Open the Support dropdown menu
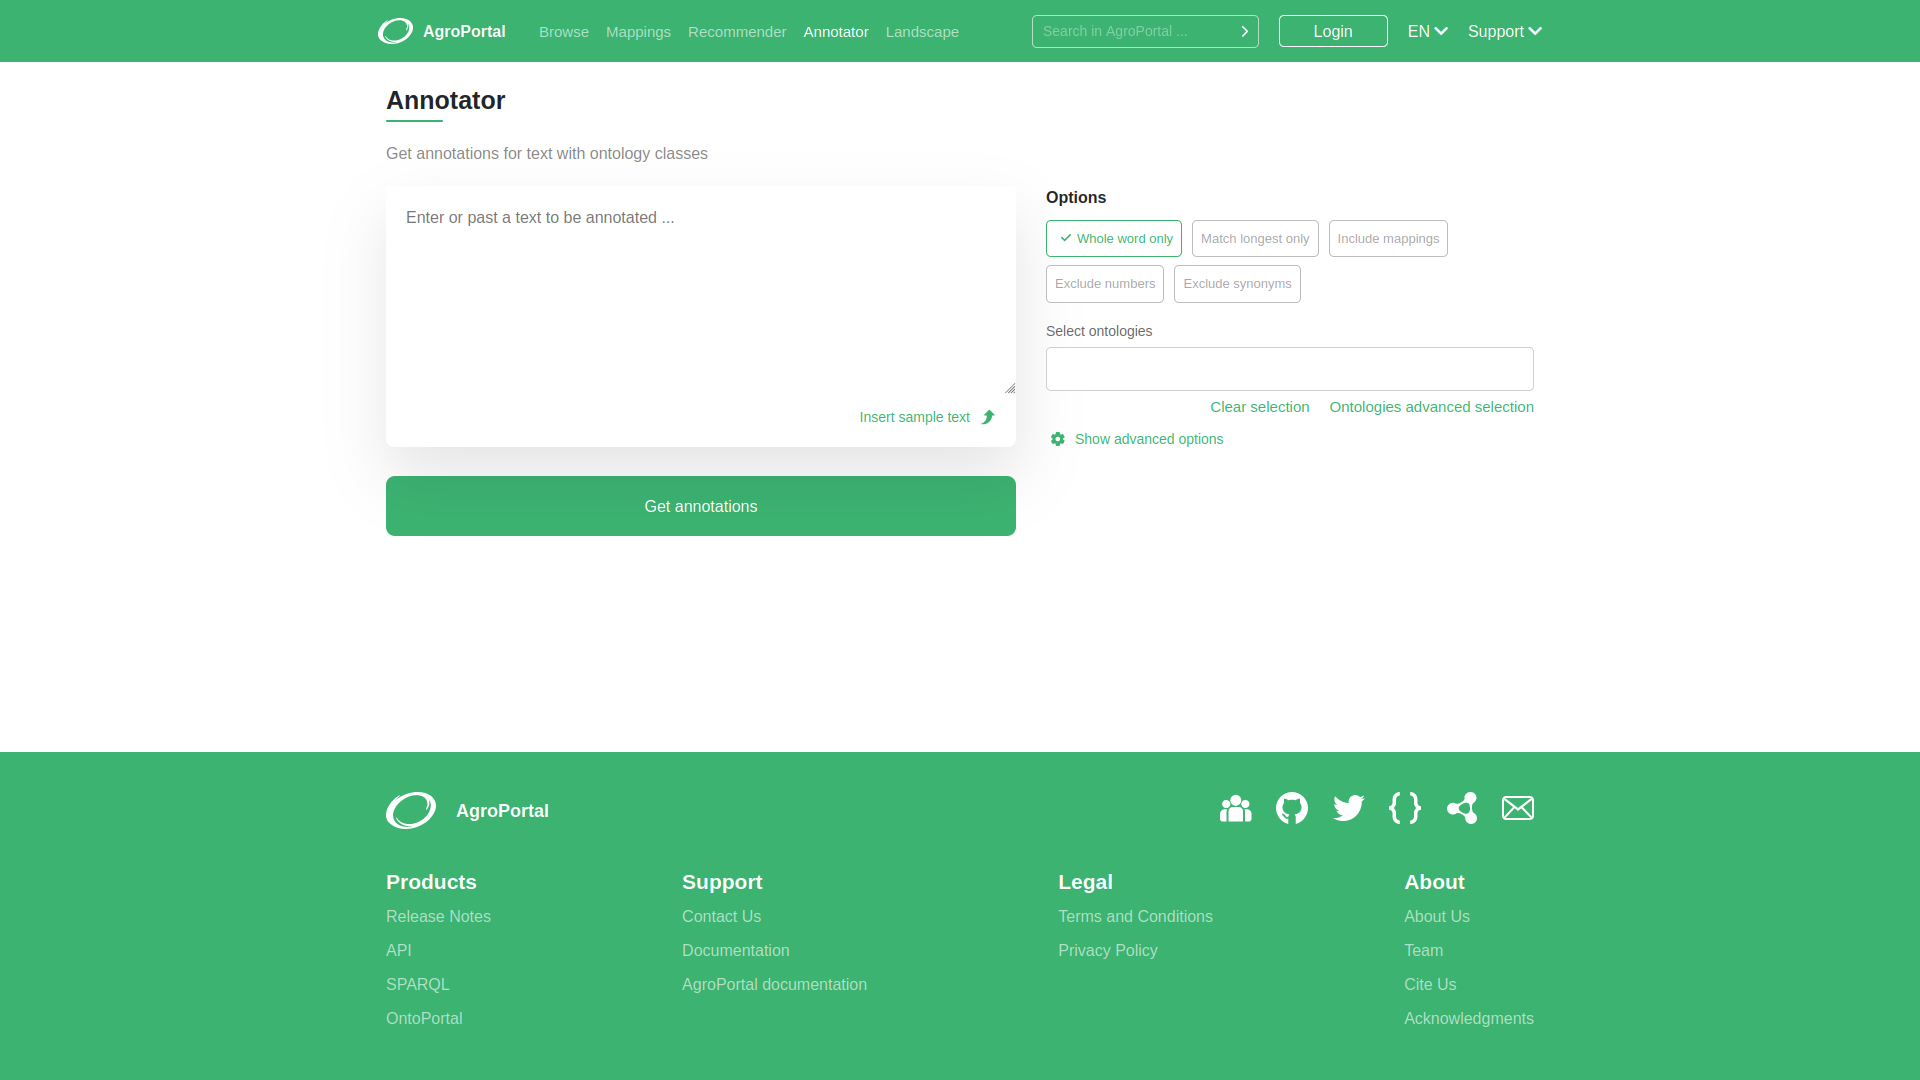The height and width of the screenshot is (1080, 1920). [1505, 30]
